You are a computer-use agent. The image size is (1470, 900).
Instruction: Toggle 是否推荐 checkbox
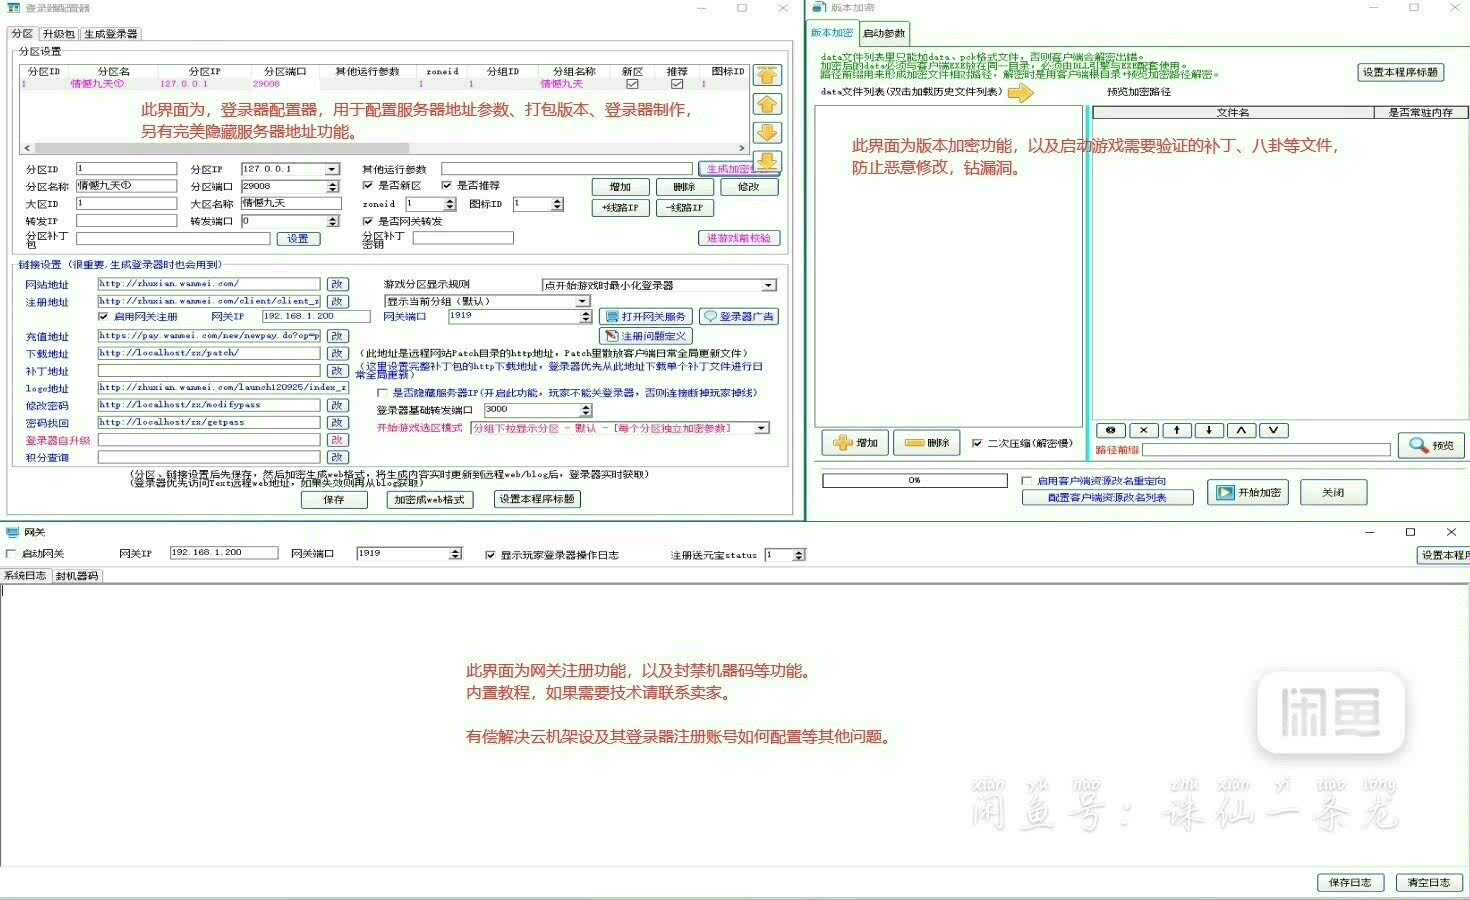pyautogui.click(x=447, y=186)
